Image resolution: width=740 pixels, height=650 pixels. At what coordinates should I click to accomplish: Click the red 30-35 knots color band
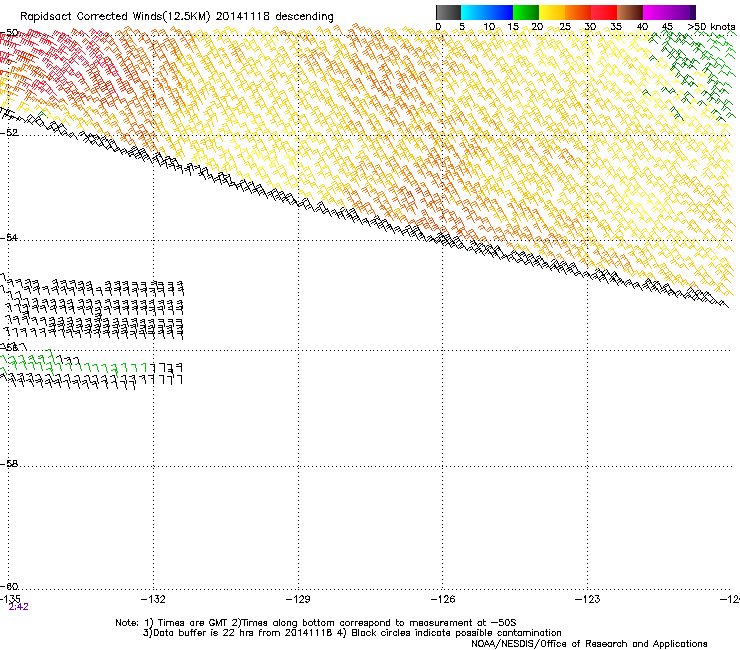tap(604, 12)
